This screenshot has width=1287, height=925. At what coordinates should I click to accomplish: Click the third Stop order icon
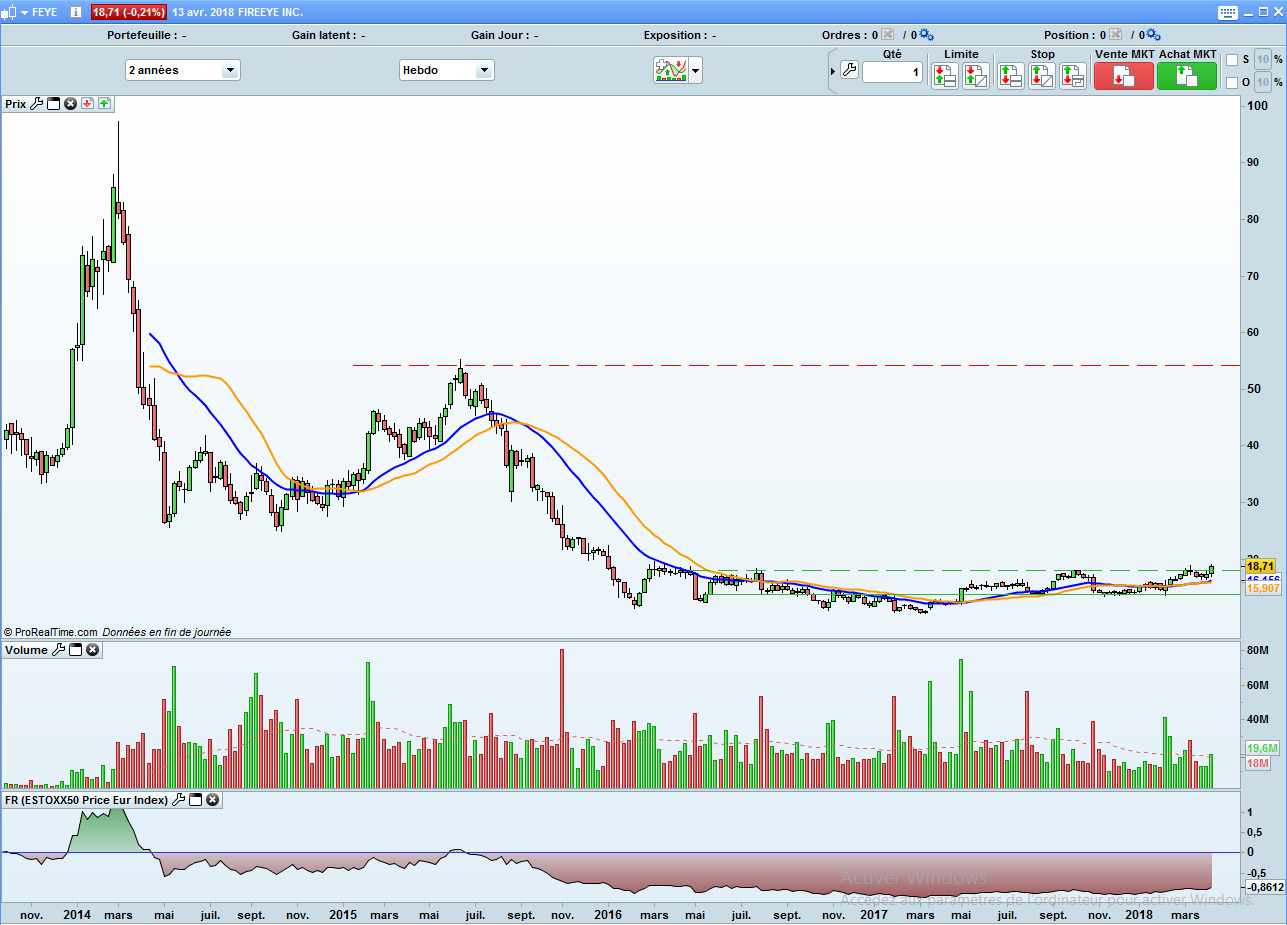click(1072, 75)
